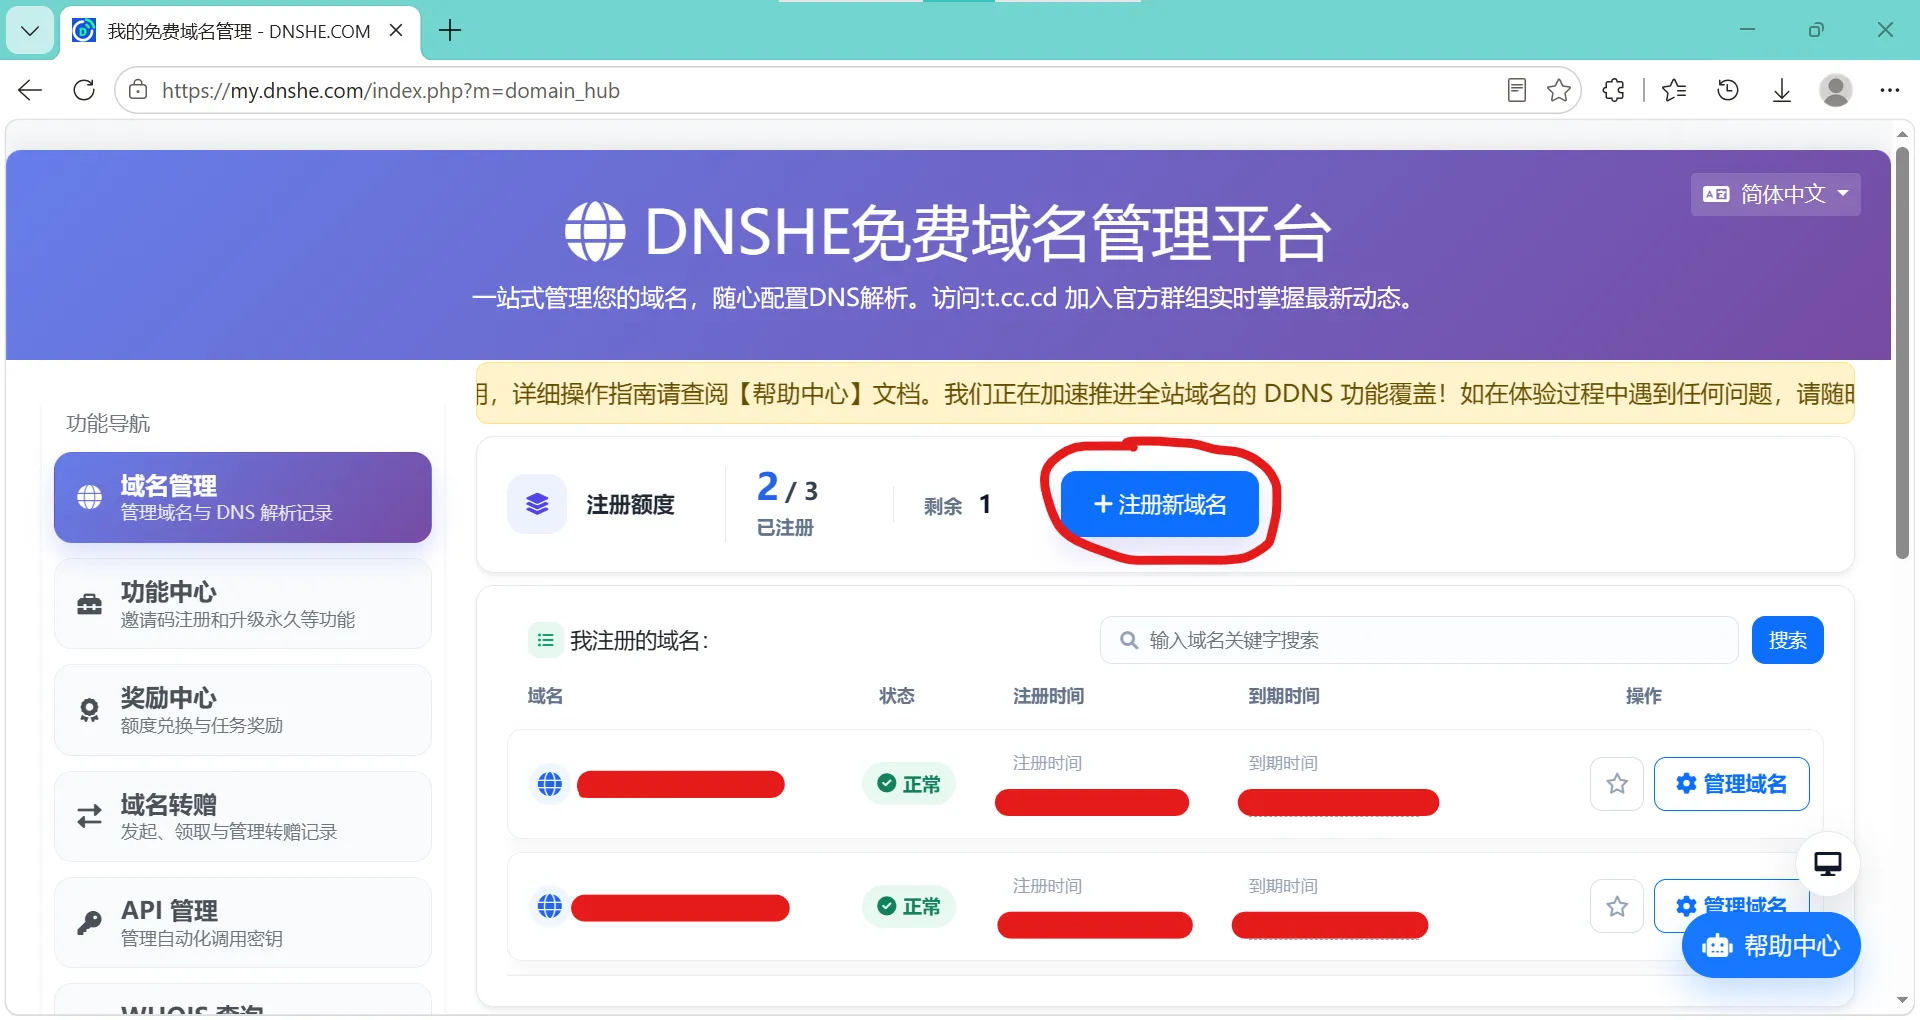Click 管理域名 for the first domain

pyautogui.click(x=1731, y=784)
